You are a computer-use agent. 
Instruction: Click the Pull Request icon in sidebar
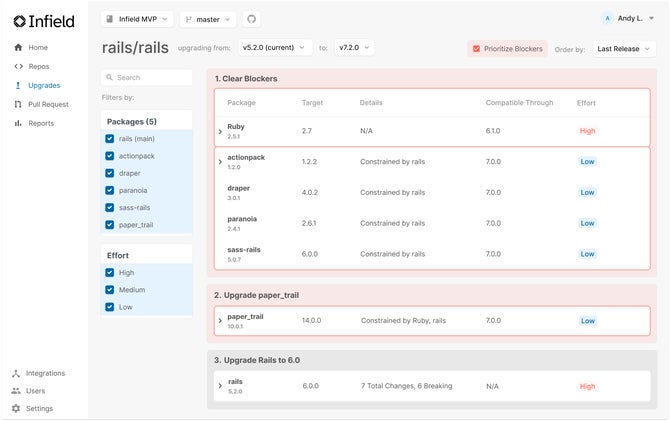[18, 104]
